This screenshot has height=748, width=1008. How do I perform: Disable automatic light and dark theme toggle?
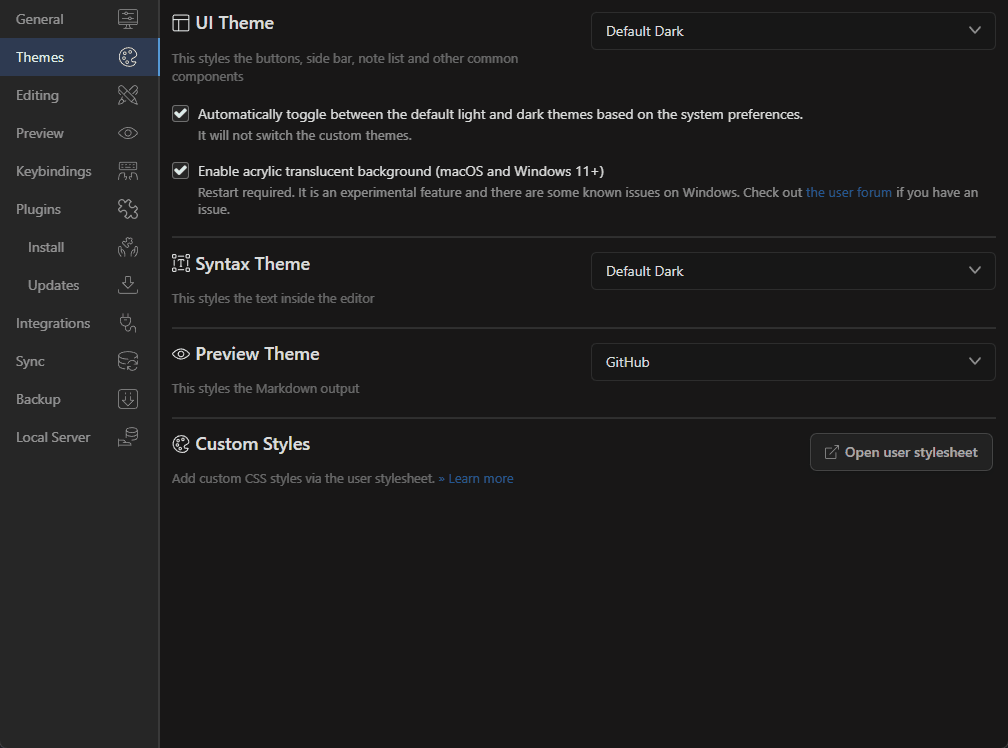click(x=181, y=114)
